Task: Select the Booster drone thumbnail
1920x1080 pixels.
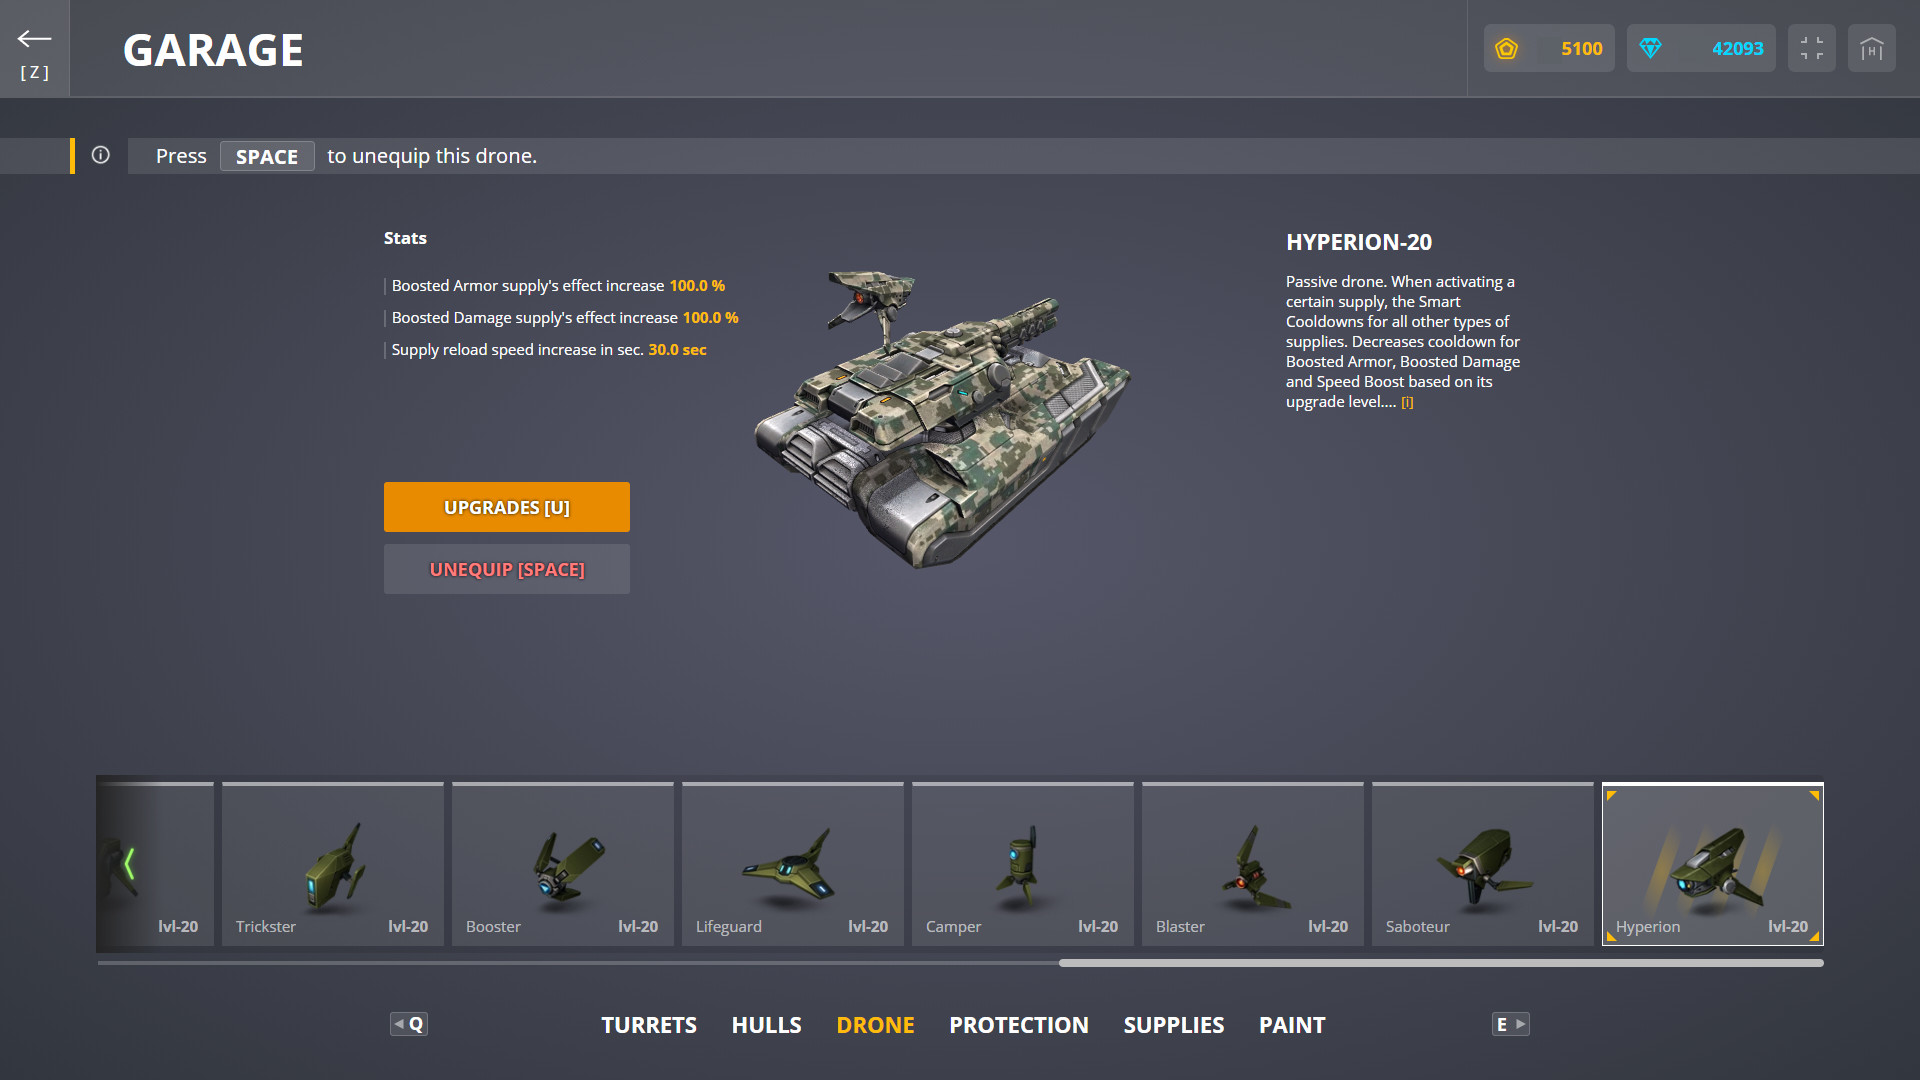Action: coord(562,863)
